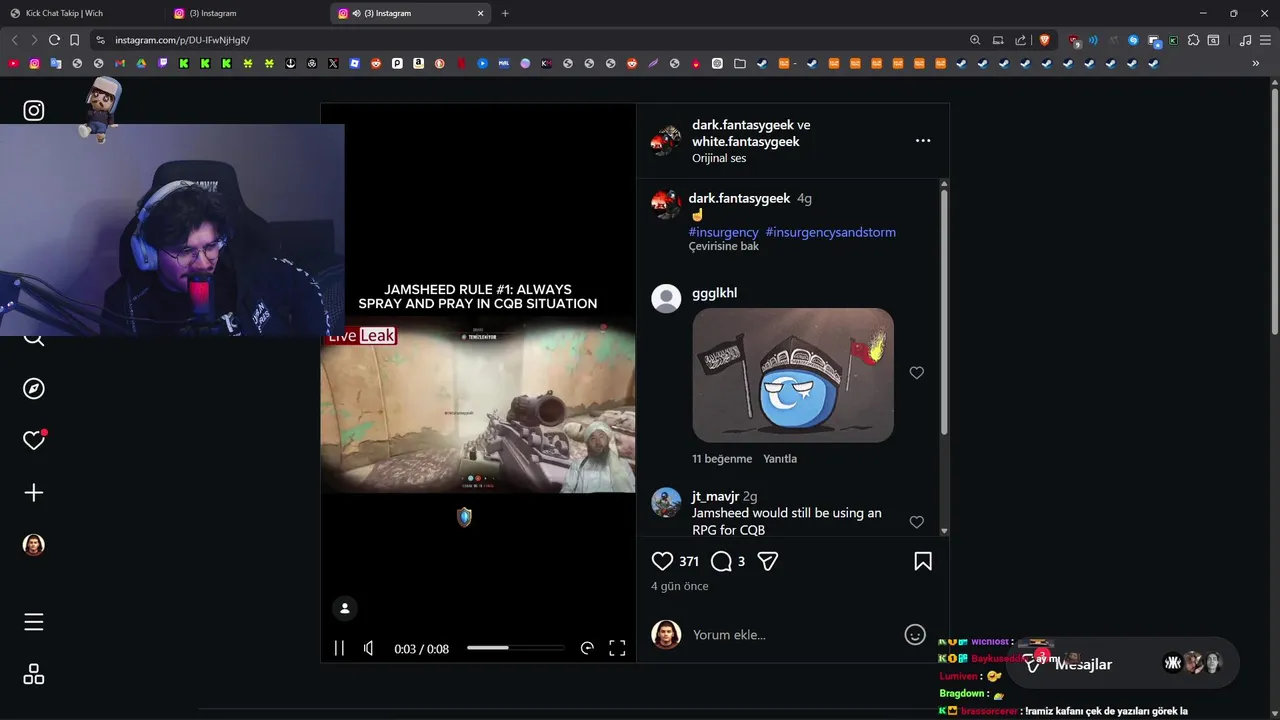The width and height of the screenshot is (1280, 720).
Task: Toggle the browser sidebar panel
Action: coord(1213,40)
